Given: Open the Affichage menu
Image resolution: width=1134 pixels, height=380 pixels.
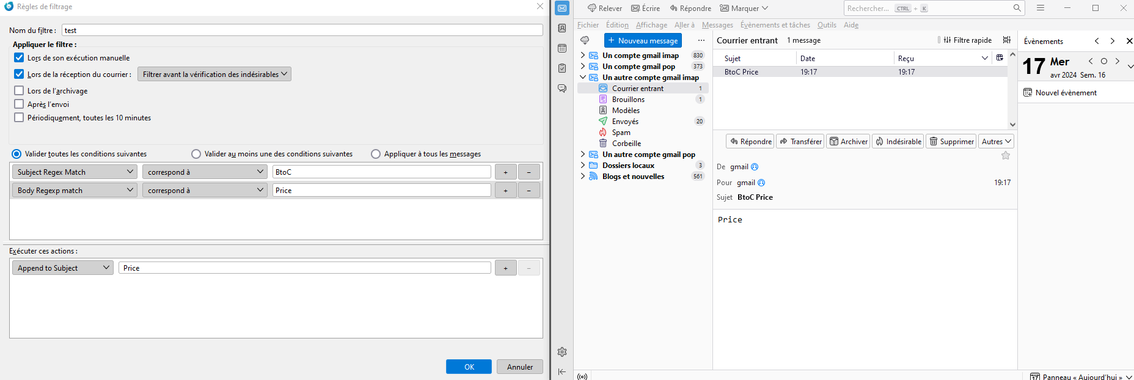Looking at the screenshot, I should pyautogui.click(x=652, y=25).
